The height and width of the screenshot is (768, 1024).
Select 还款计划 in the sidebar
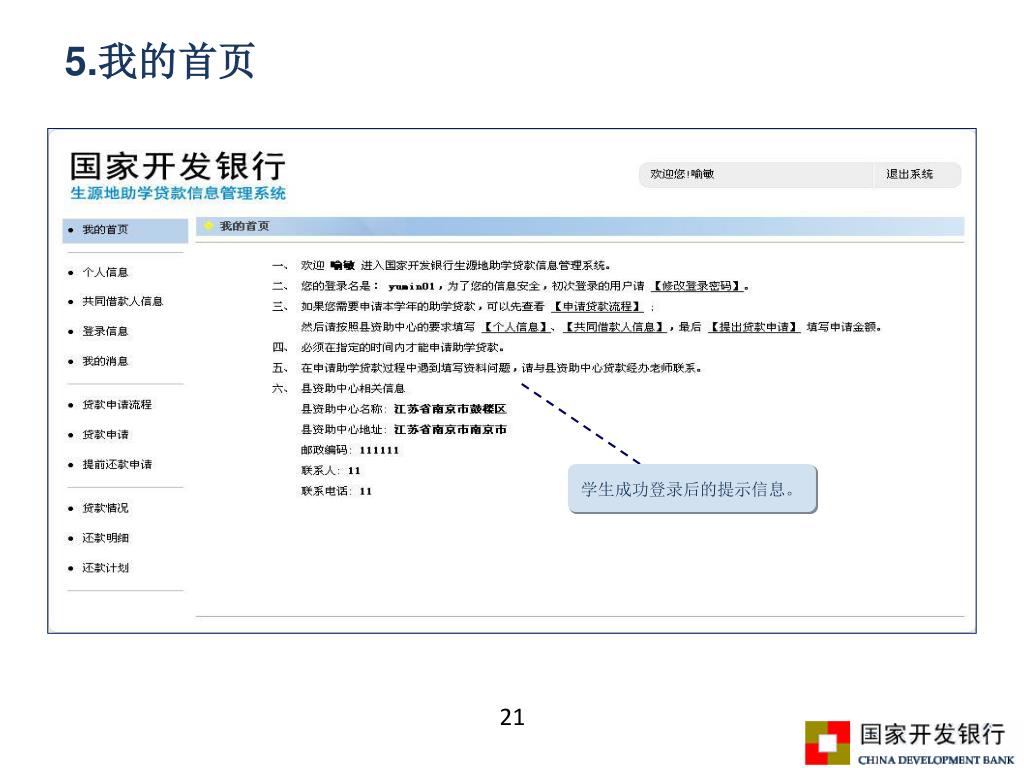pyautogui.click(x=105, y=568)
